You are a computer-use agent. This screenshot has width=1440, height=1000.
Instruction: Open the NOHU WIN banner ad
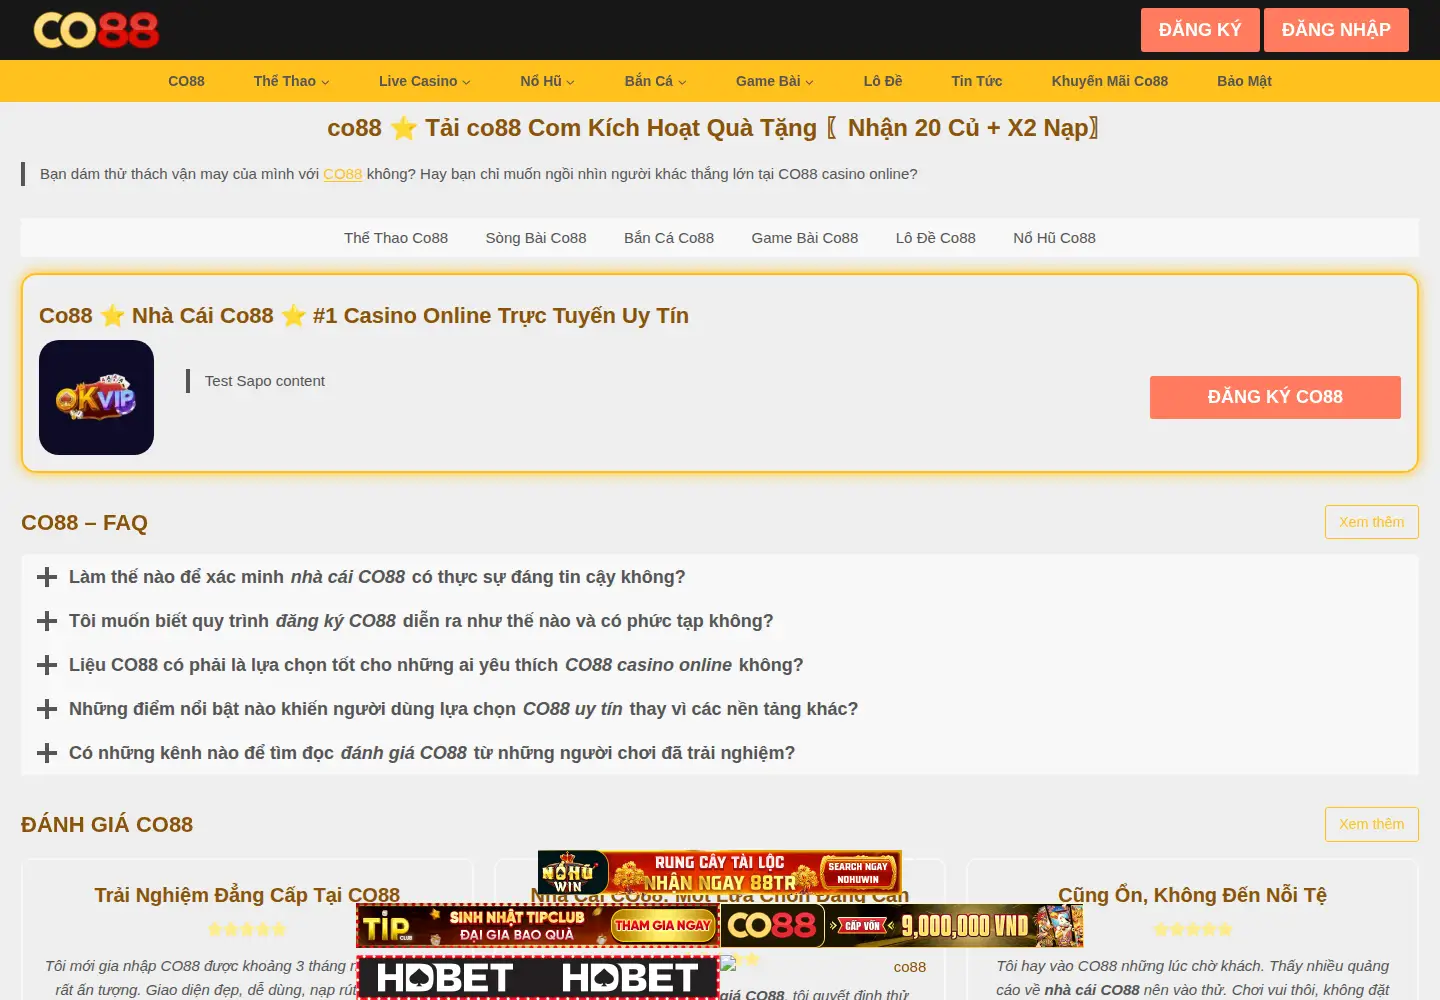pyautogui.click(x=720, y=872)
